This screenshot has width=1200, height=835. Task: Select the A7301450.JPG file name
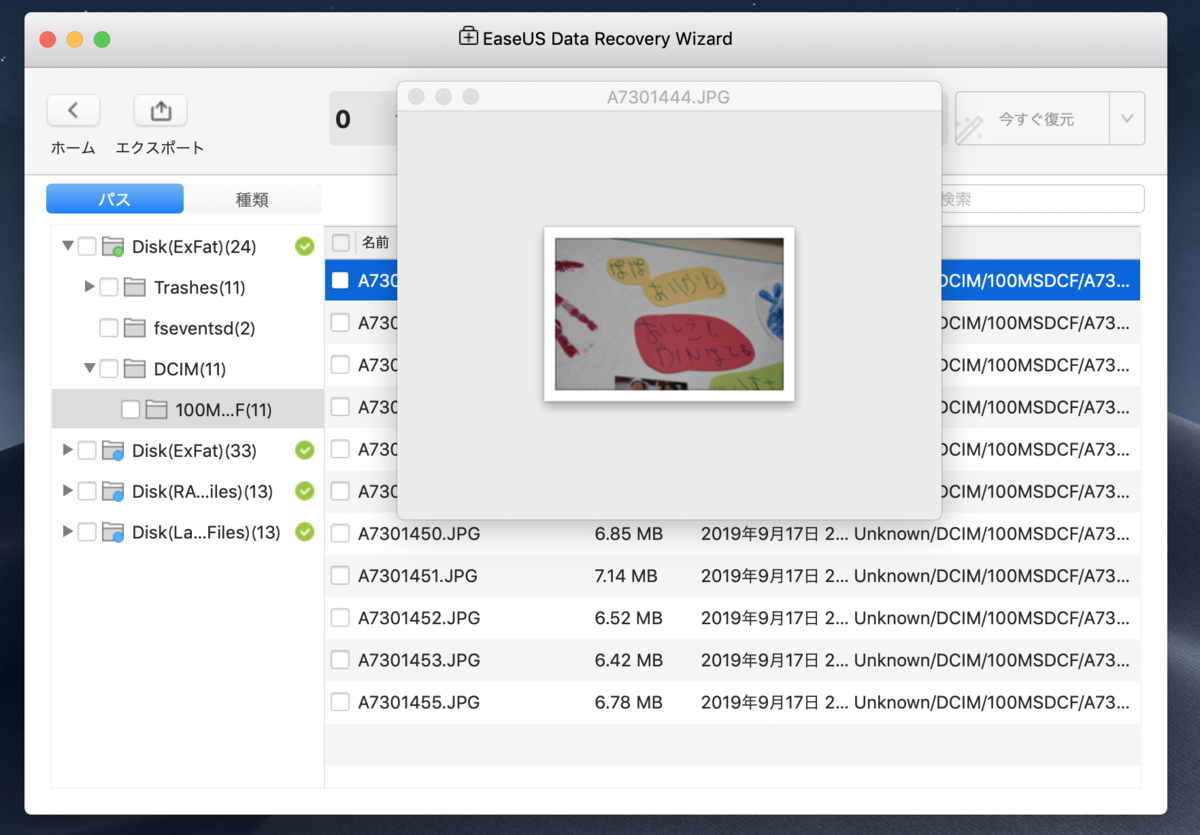point(419,534)
